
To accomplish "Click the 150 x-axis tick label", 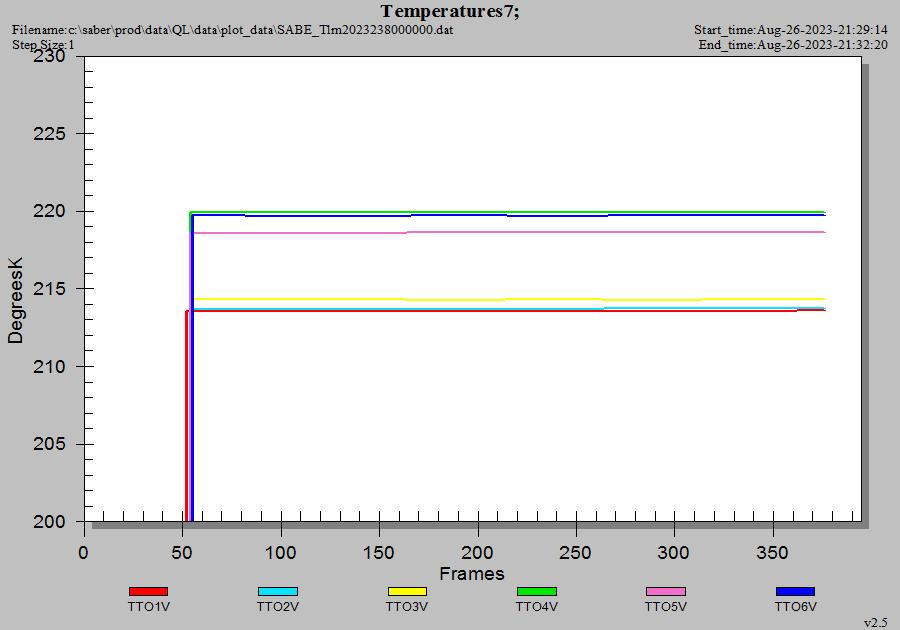I will [379, 553].
